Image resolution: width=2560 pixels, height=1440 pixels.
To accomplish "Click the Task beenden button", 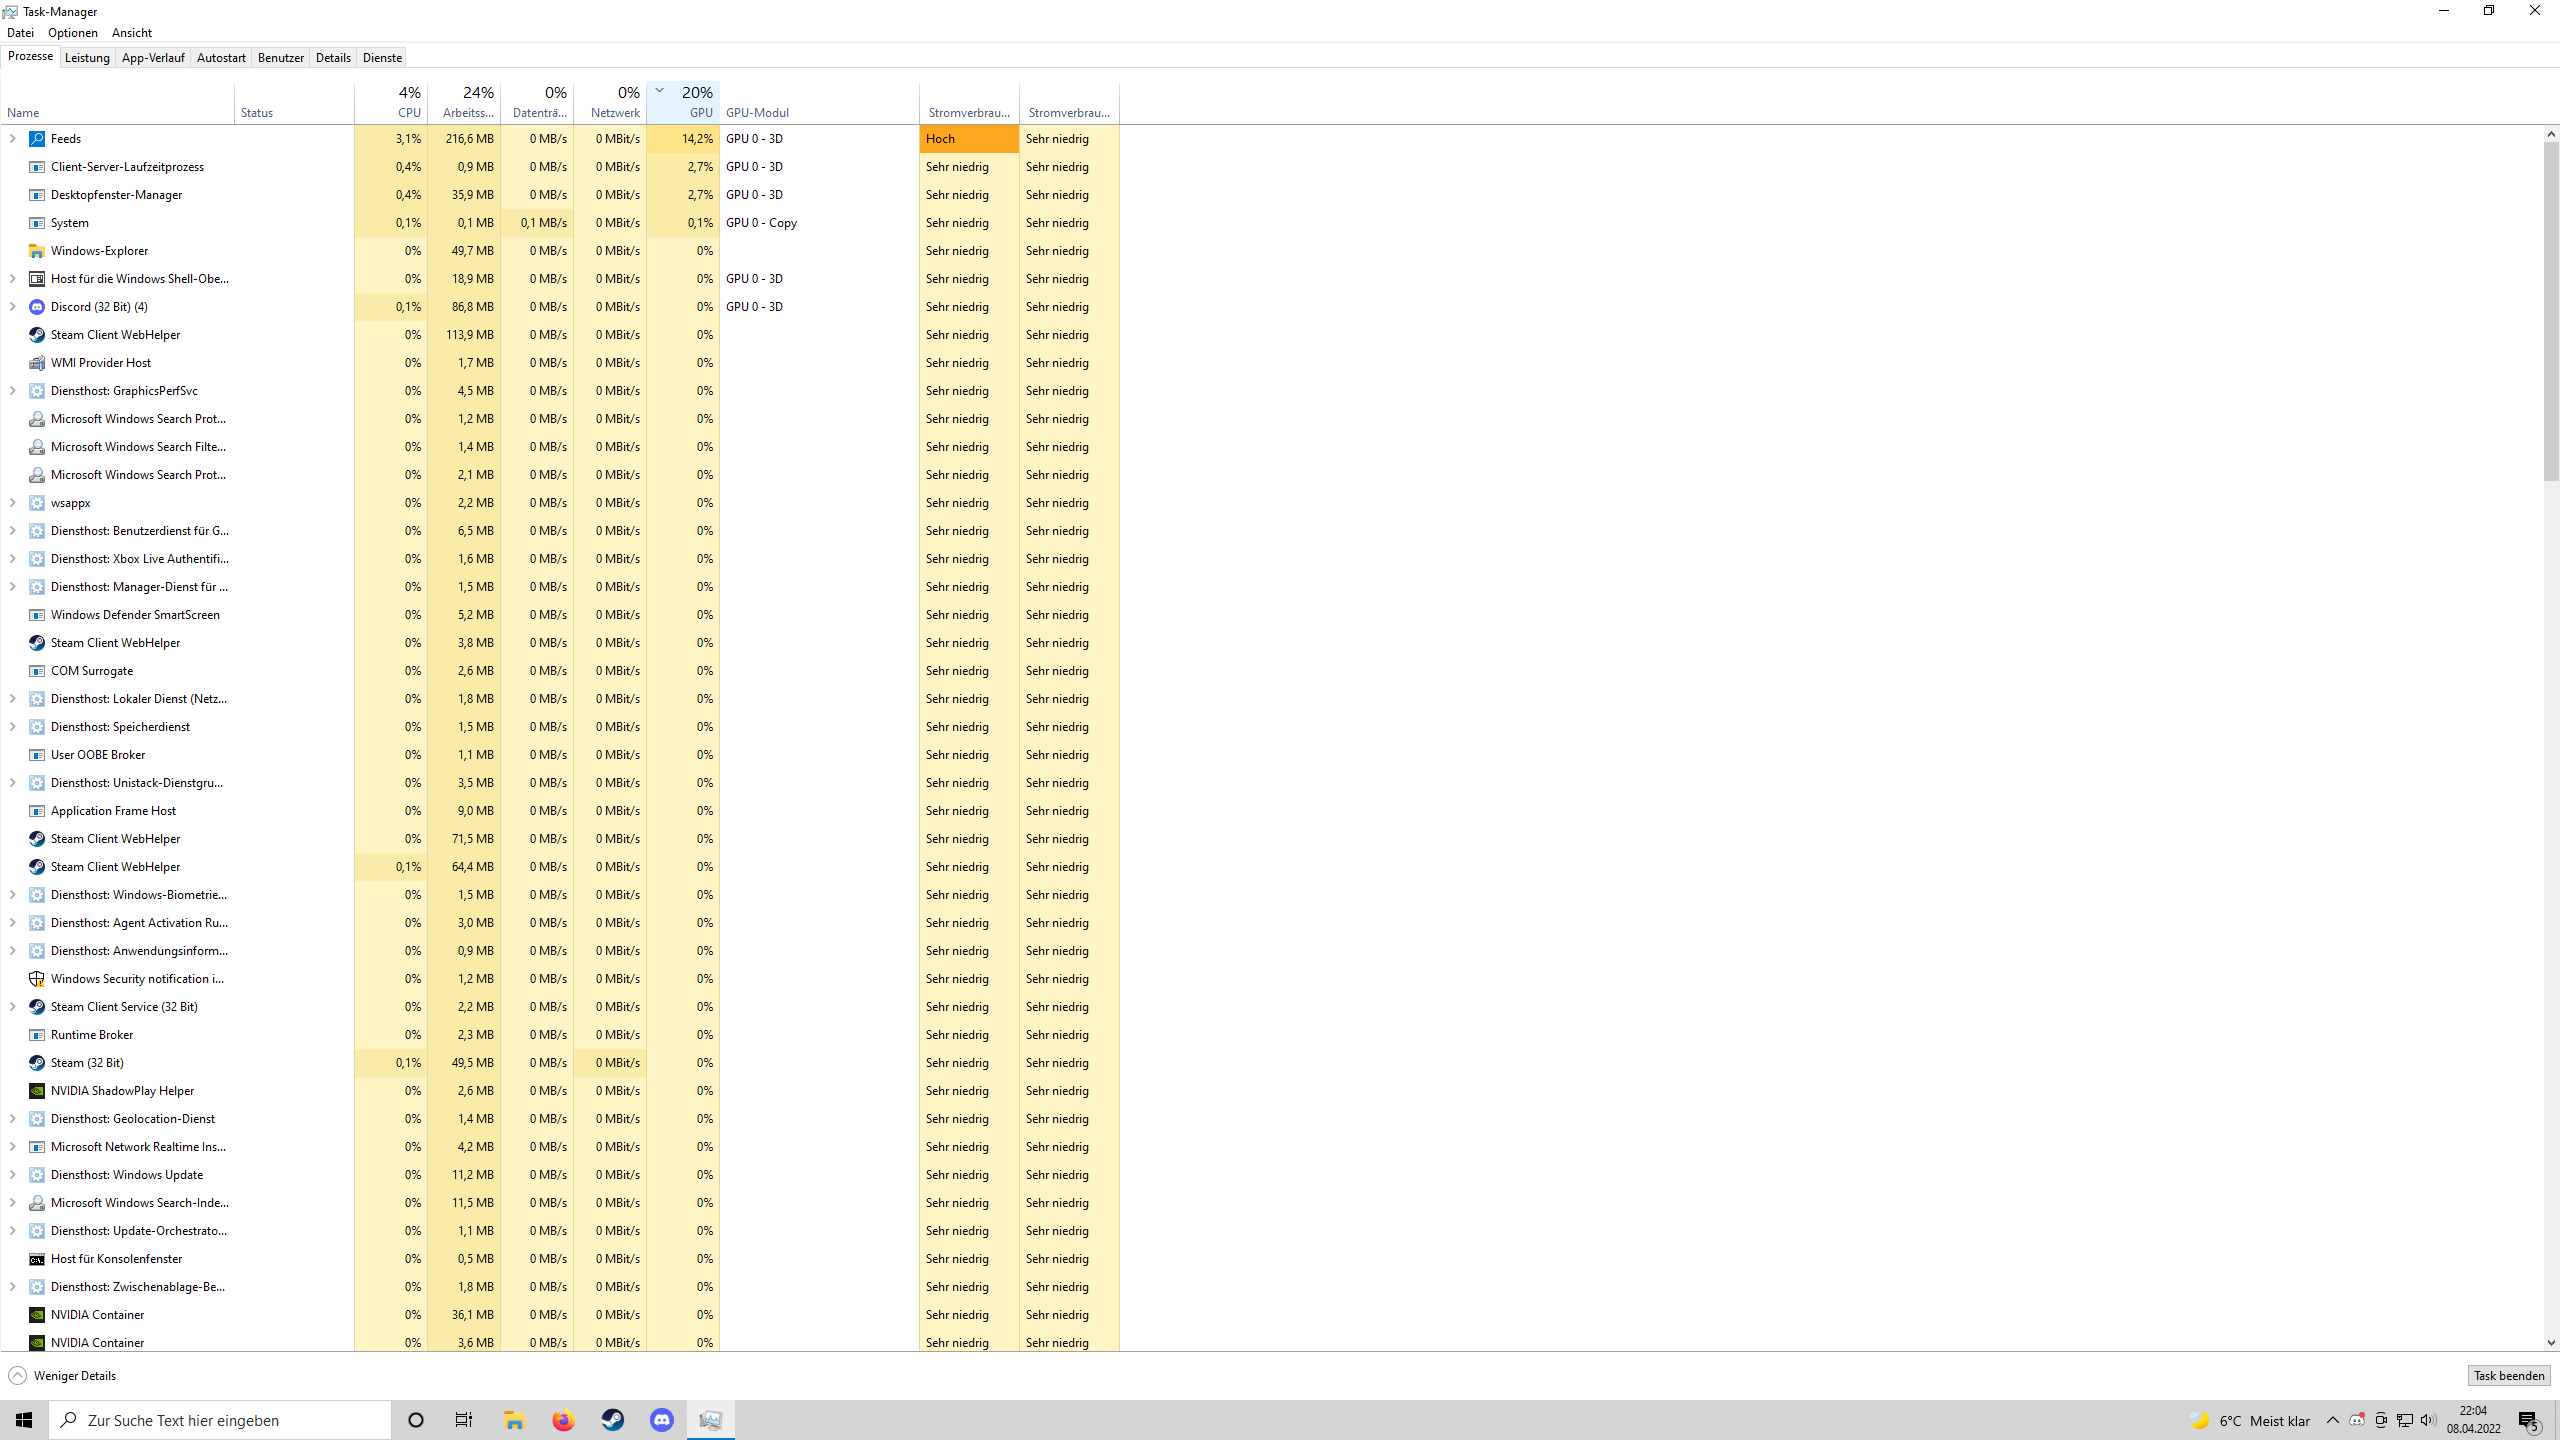I will click(x=2508, y=1376).
